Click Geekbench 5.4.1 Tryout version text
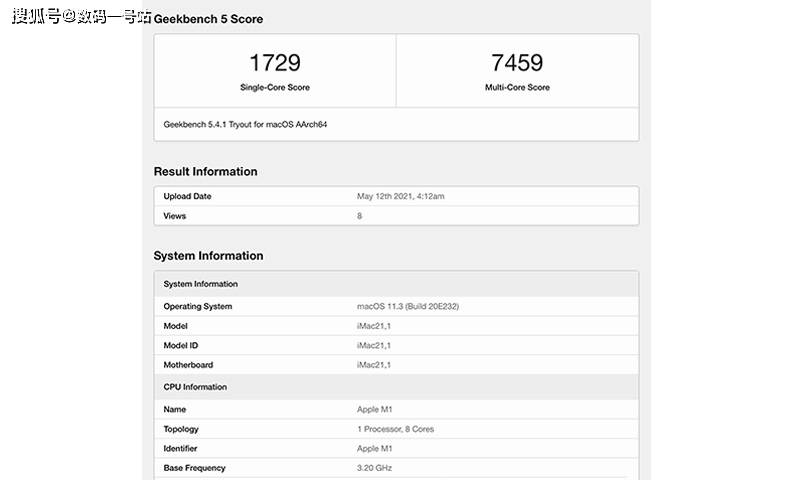This screenshot has height=480, width=790. click(245, 125)
